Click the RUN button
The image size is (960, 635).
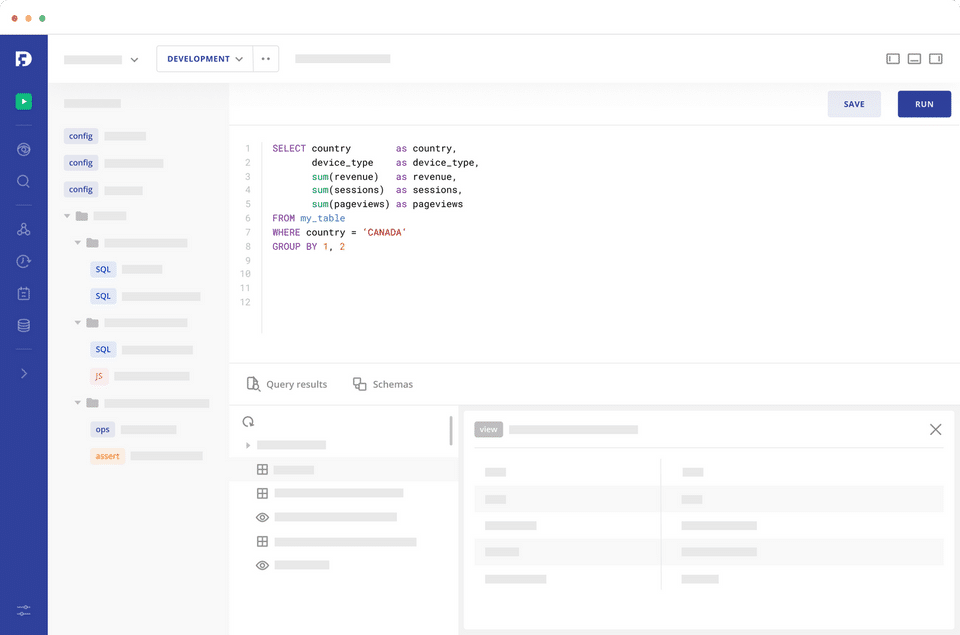[924, 104]
